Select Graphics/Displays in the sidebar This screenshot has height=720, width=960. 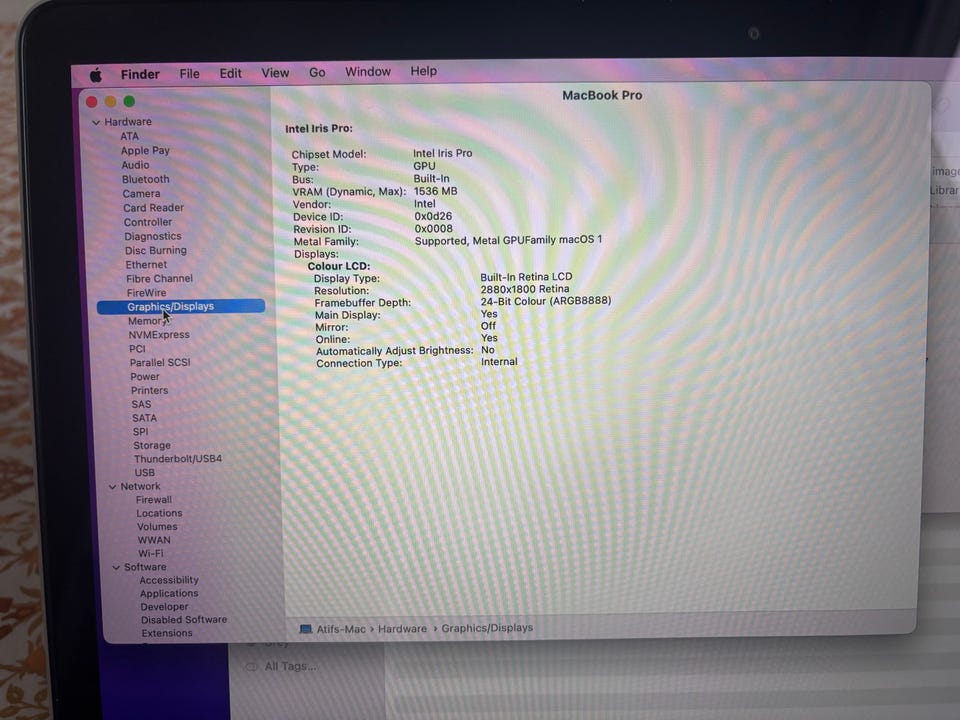pos(181,306)
